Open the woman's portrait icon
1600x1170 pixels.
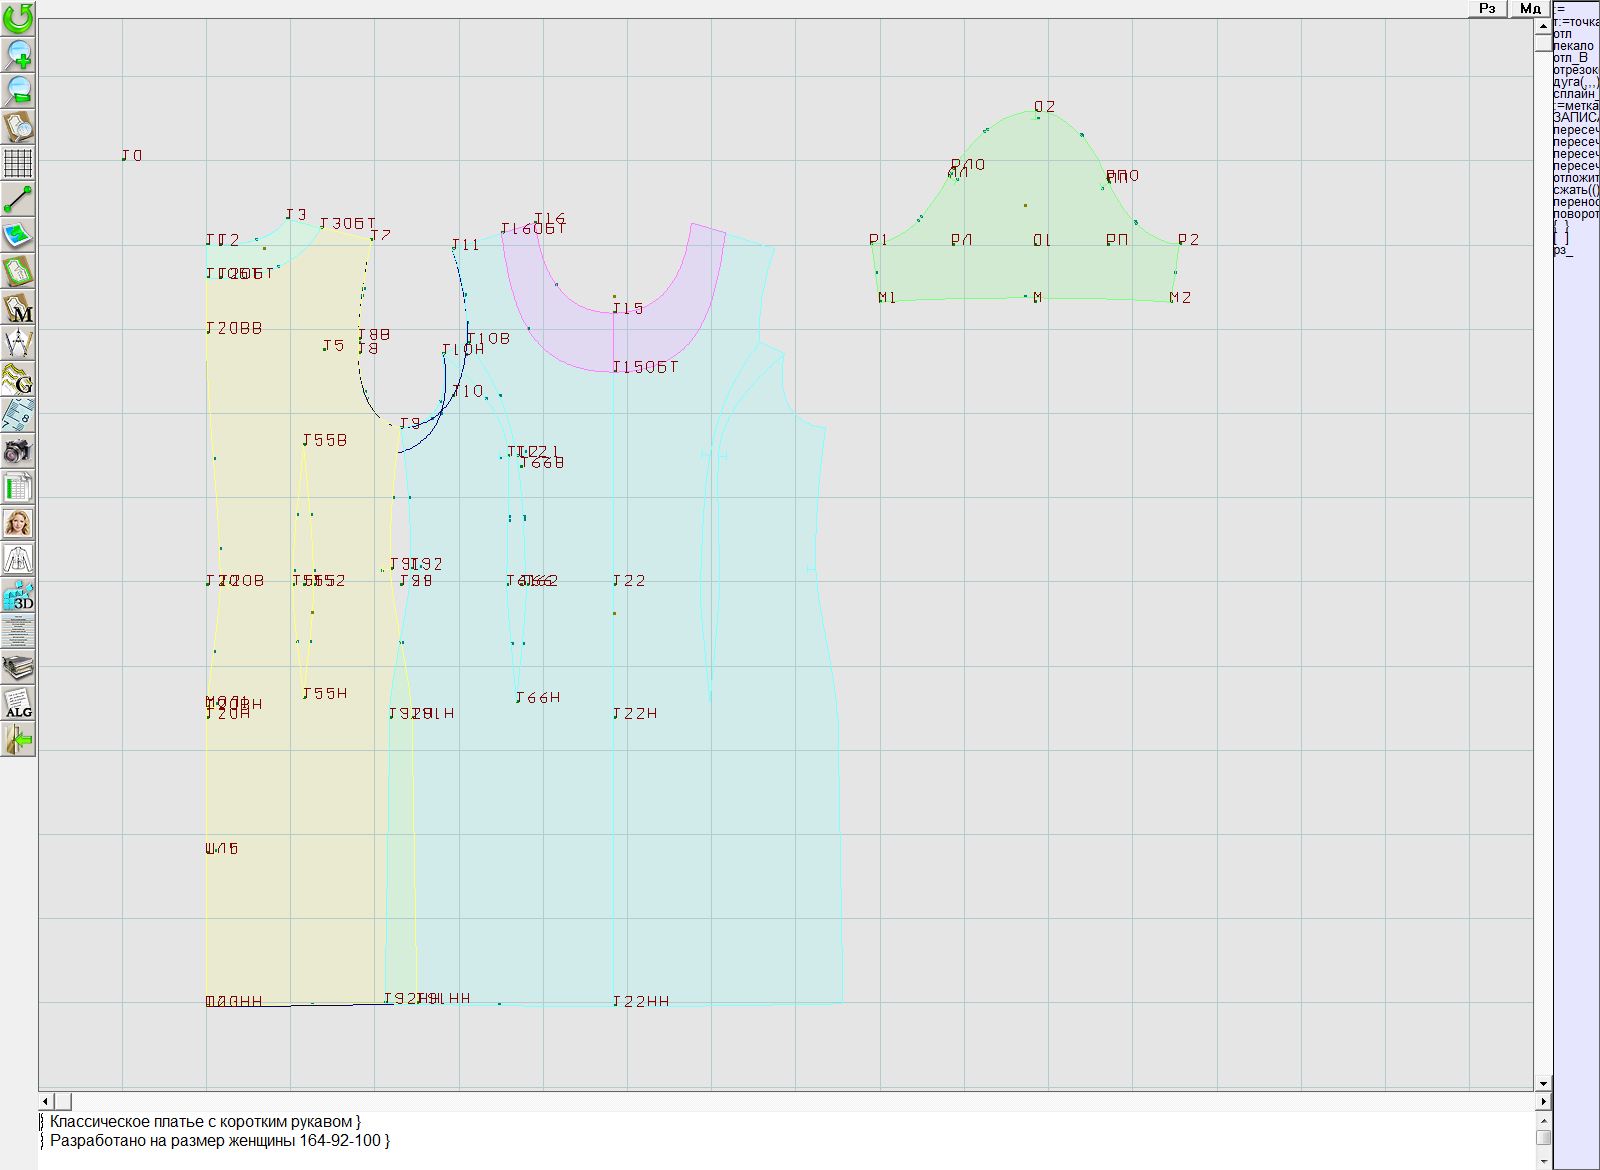click(18, 523)
